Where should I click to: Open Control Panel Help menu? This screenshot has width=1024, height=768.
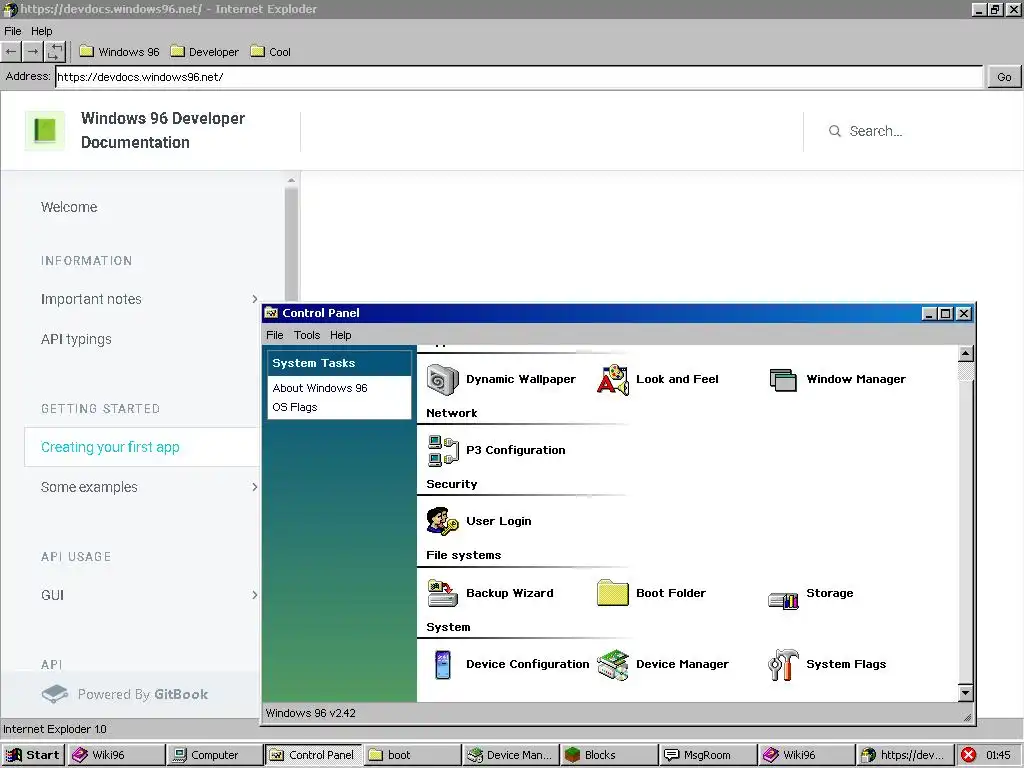tap(340, 335)
